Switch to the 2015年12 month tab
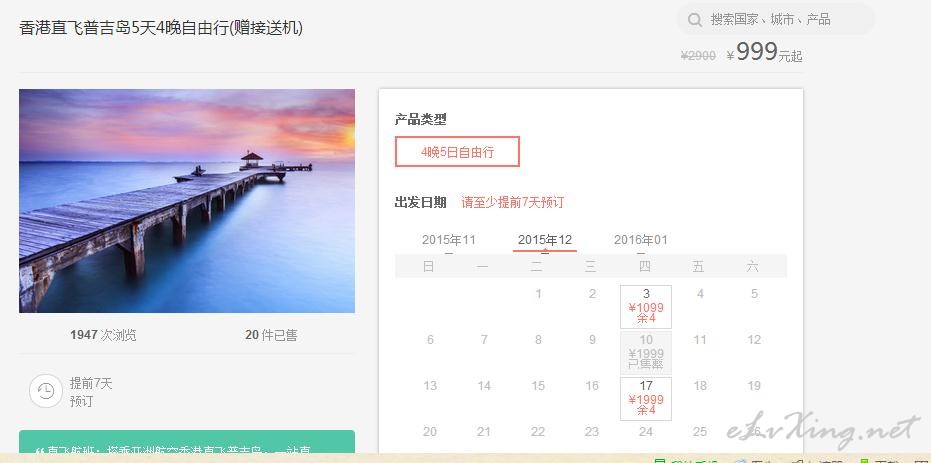The height and width of the screenshot is (463, 931). (x=544, y=240)
